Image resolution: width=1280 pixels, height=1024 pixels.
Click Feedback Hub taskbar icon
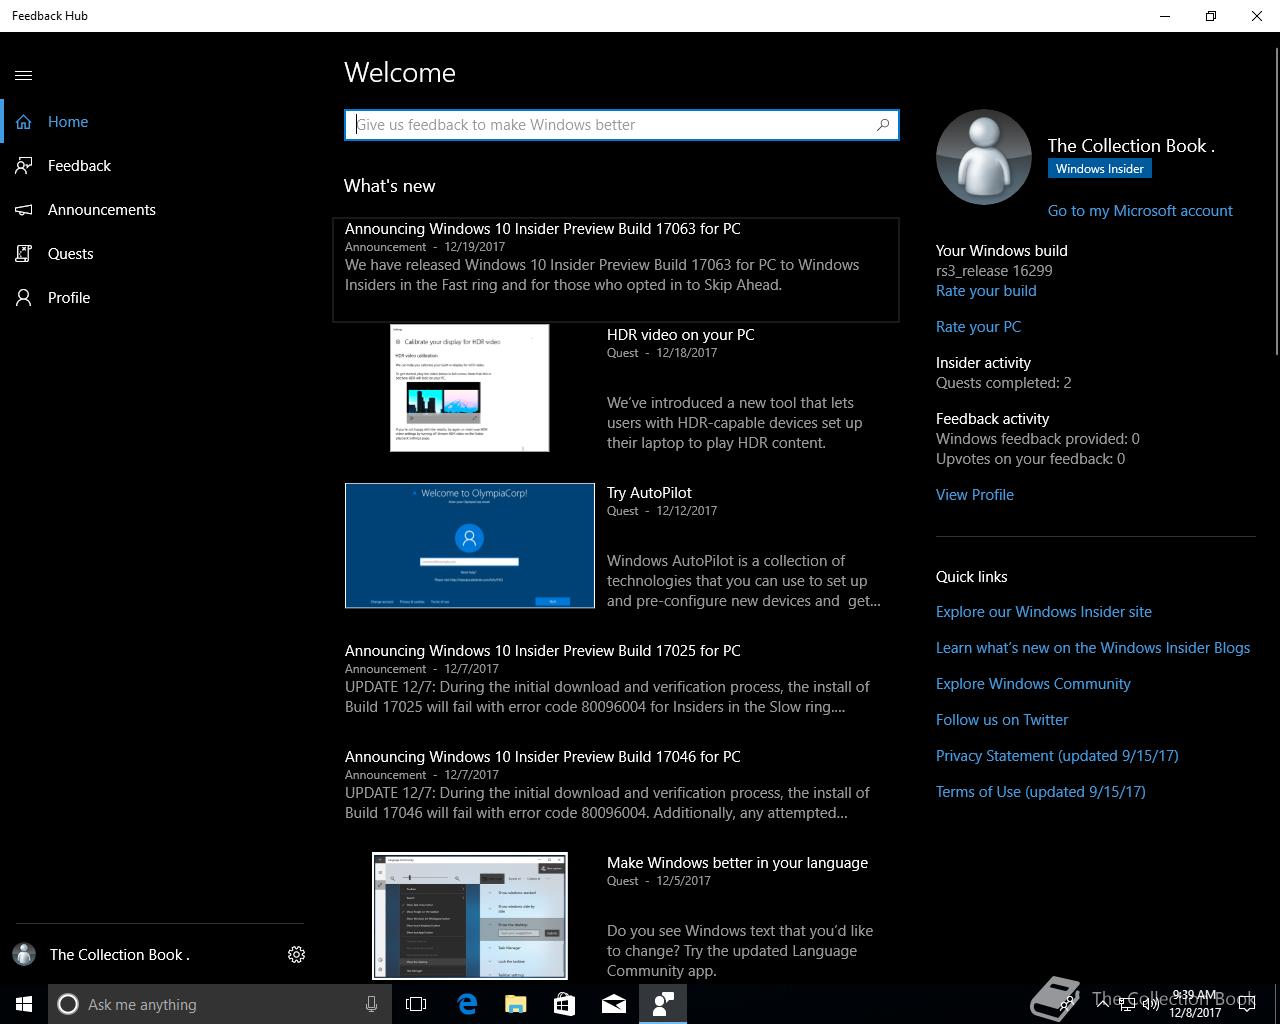(x=663, y=1004)
